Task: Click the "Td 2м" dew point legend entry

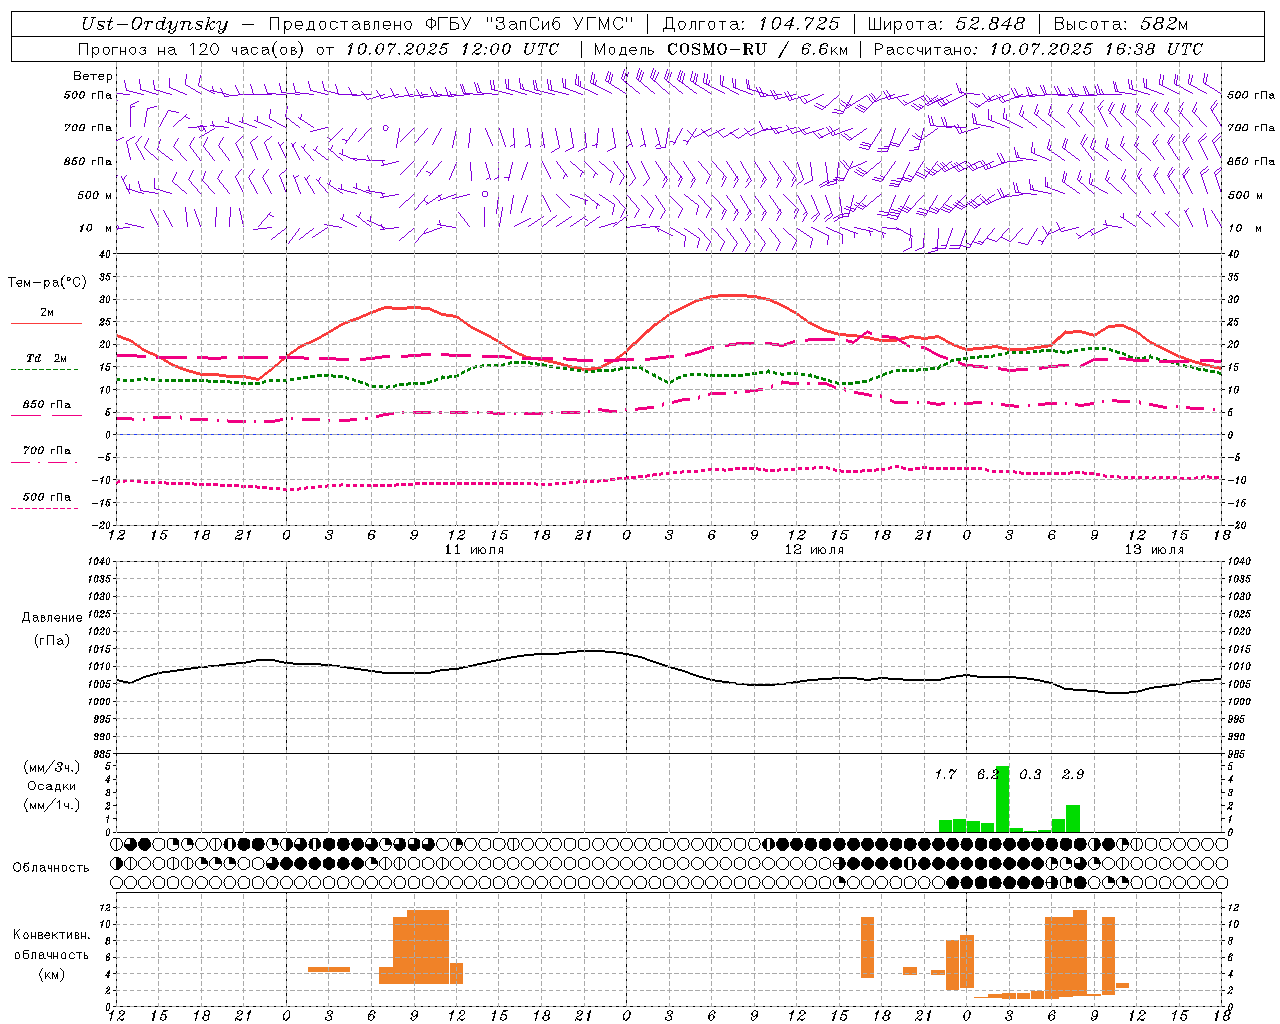Action: point(47,358)
